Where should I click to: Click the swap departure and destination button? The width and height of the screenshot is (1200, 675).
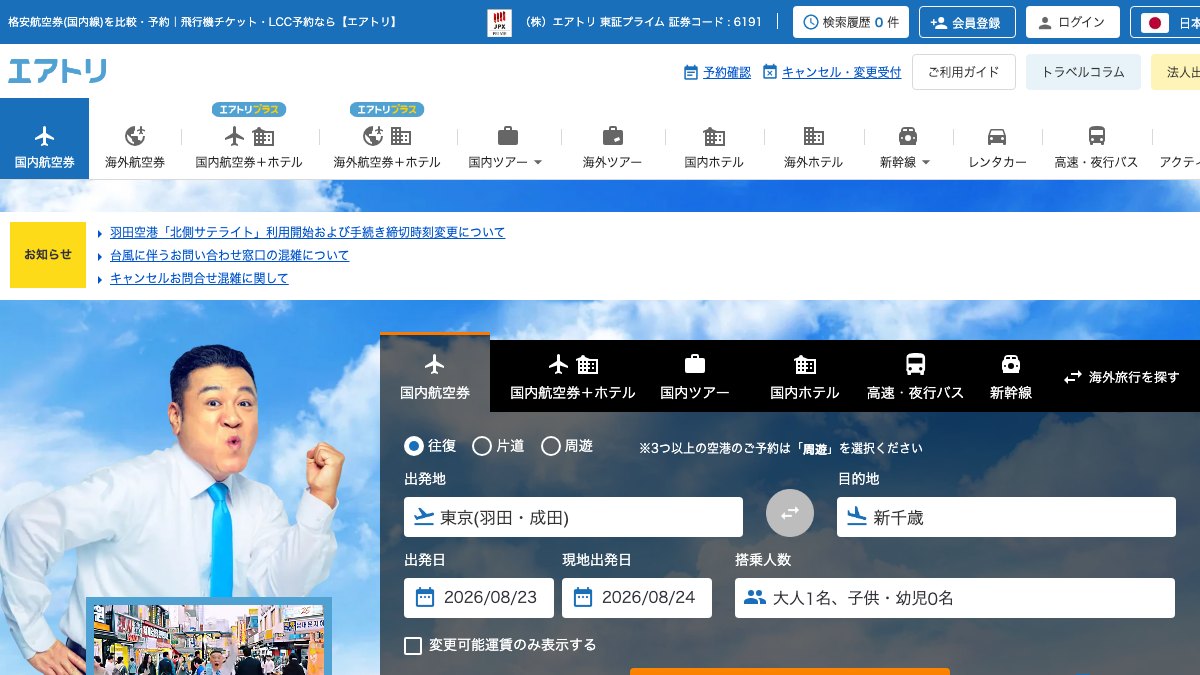(790, 513)
